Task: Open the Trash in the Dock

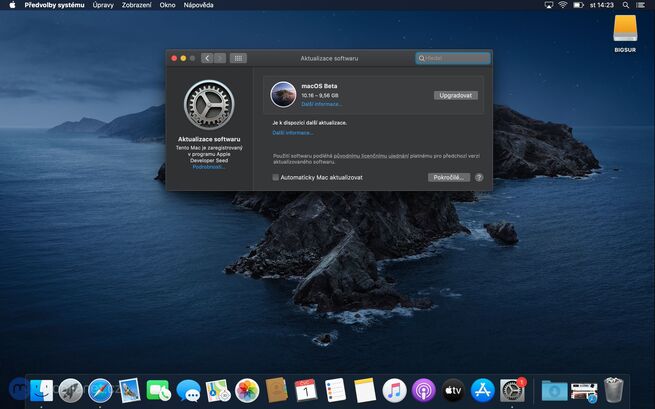Action: pos(614,390)
